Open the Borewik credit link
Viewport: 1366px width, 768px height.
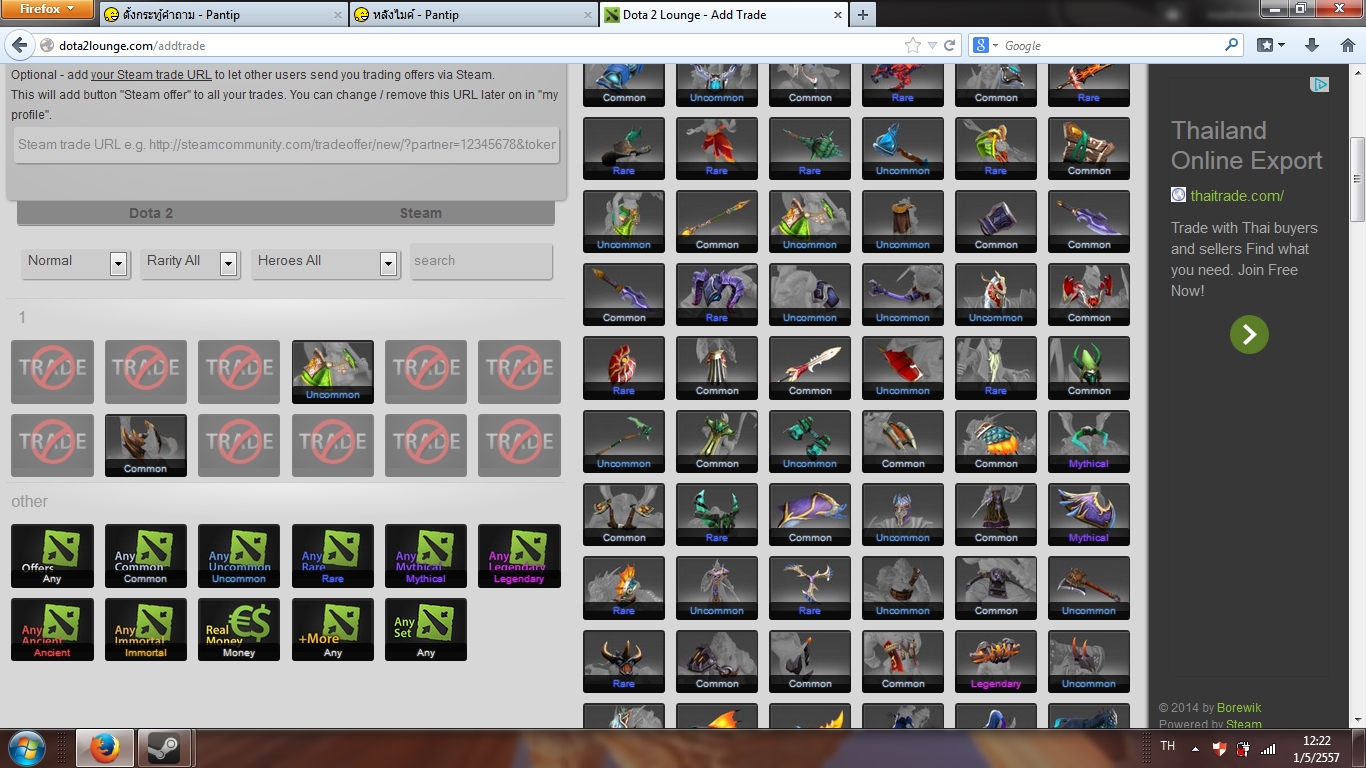[x=1239, y=708]
